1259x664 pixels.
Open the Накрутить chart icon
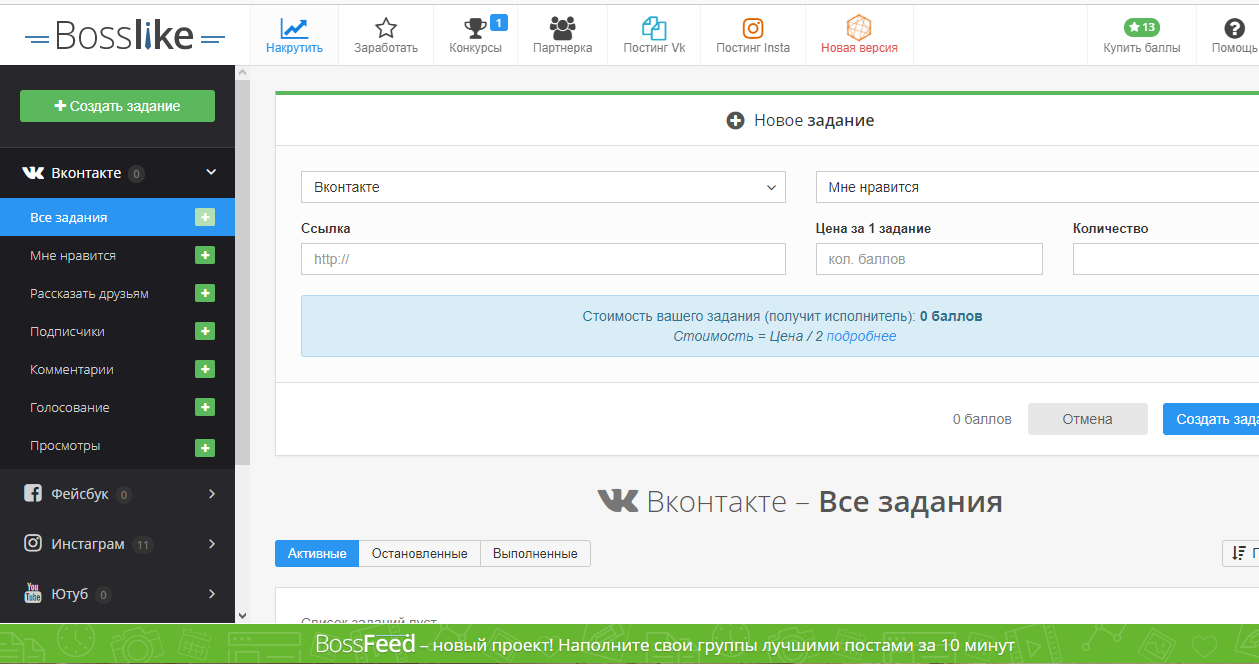point(294,28)
